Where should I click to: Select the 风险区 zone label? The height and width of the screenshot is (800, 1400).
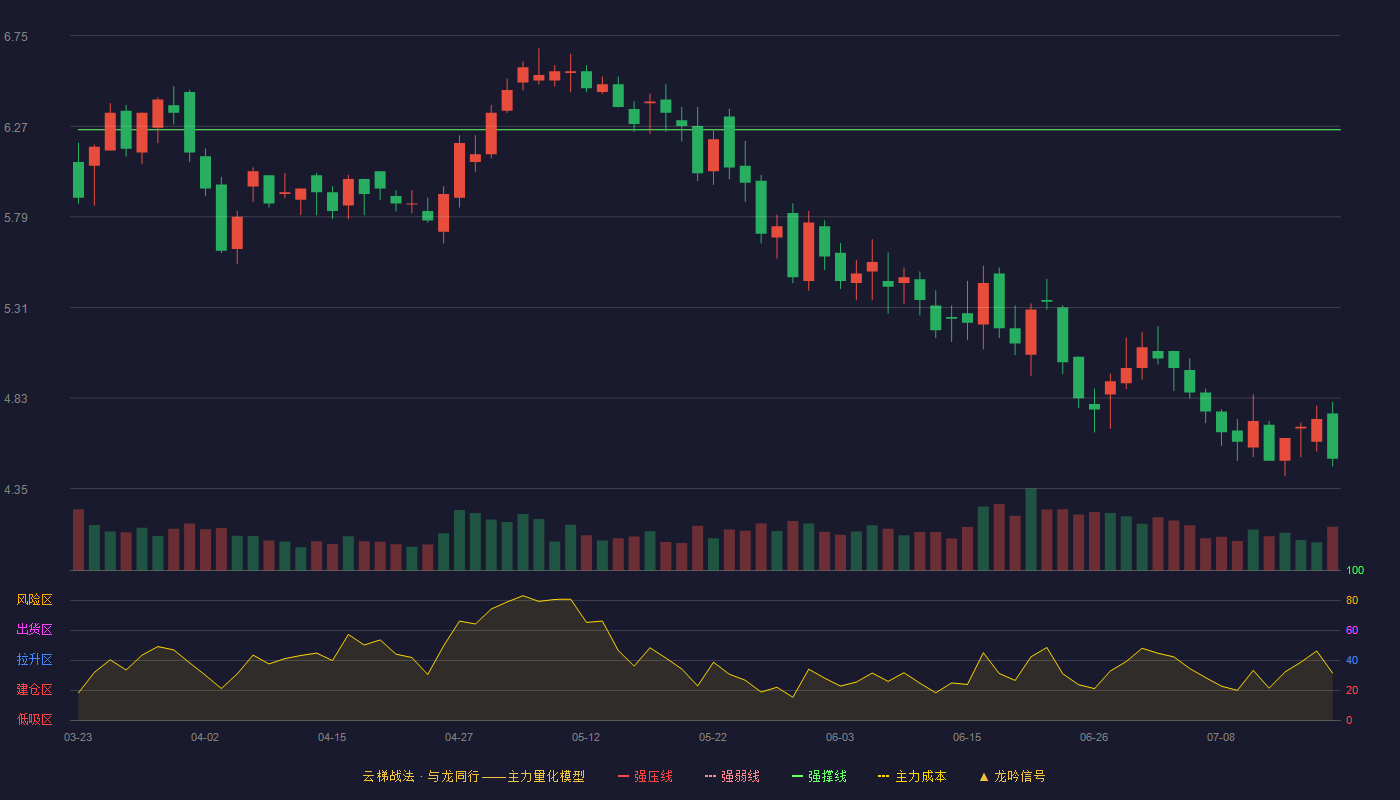(34, 600)
